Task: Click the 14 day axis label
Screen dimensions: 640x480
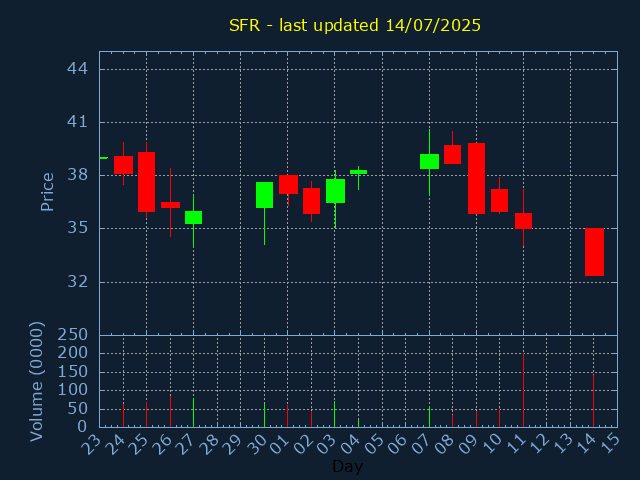Action: coord(586,444)
